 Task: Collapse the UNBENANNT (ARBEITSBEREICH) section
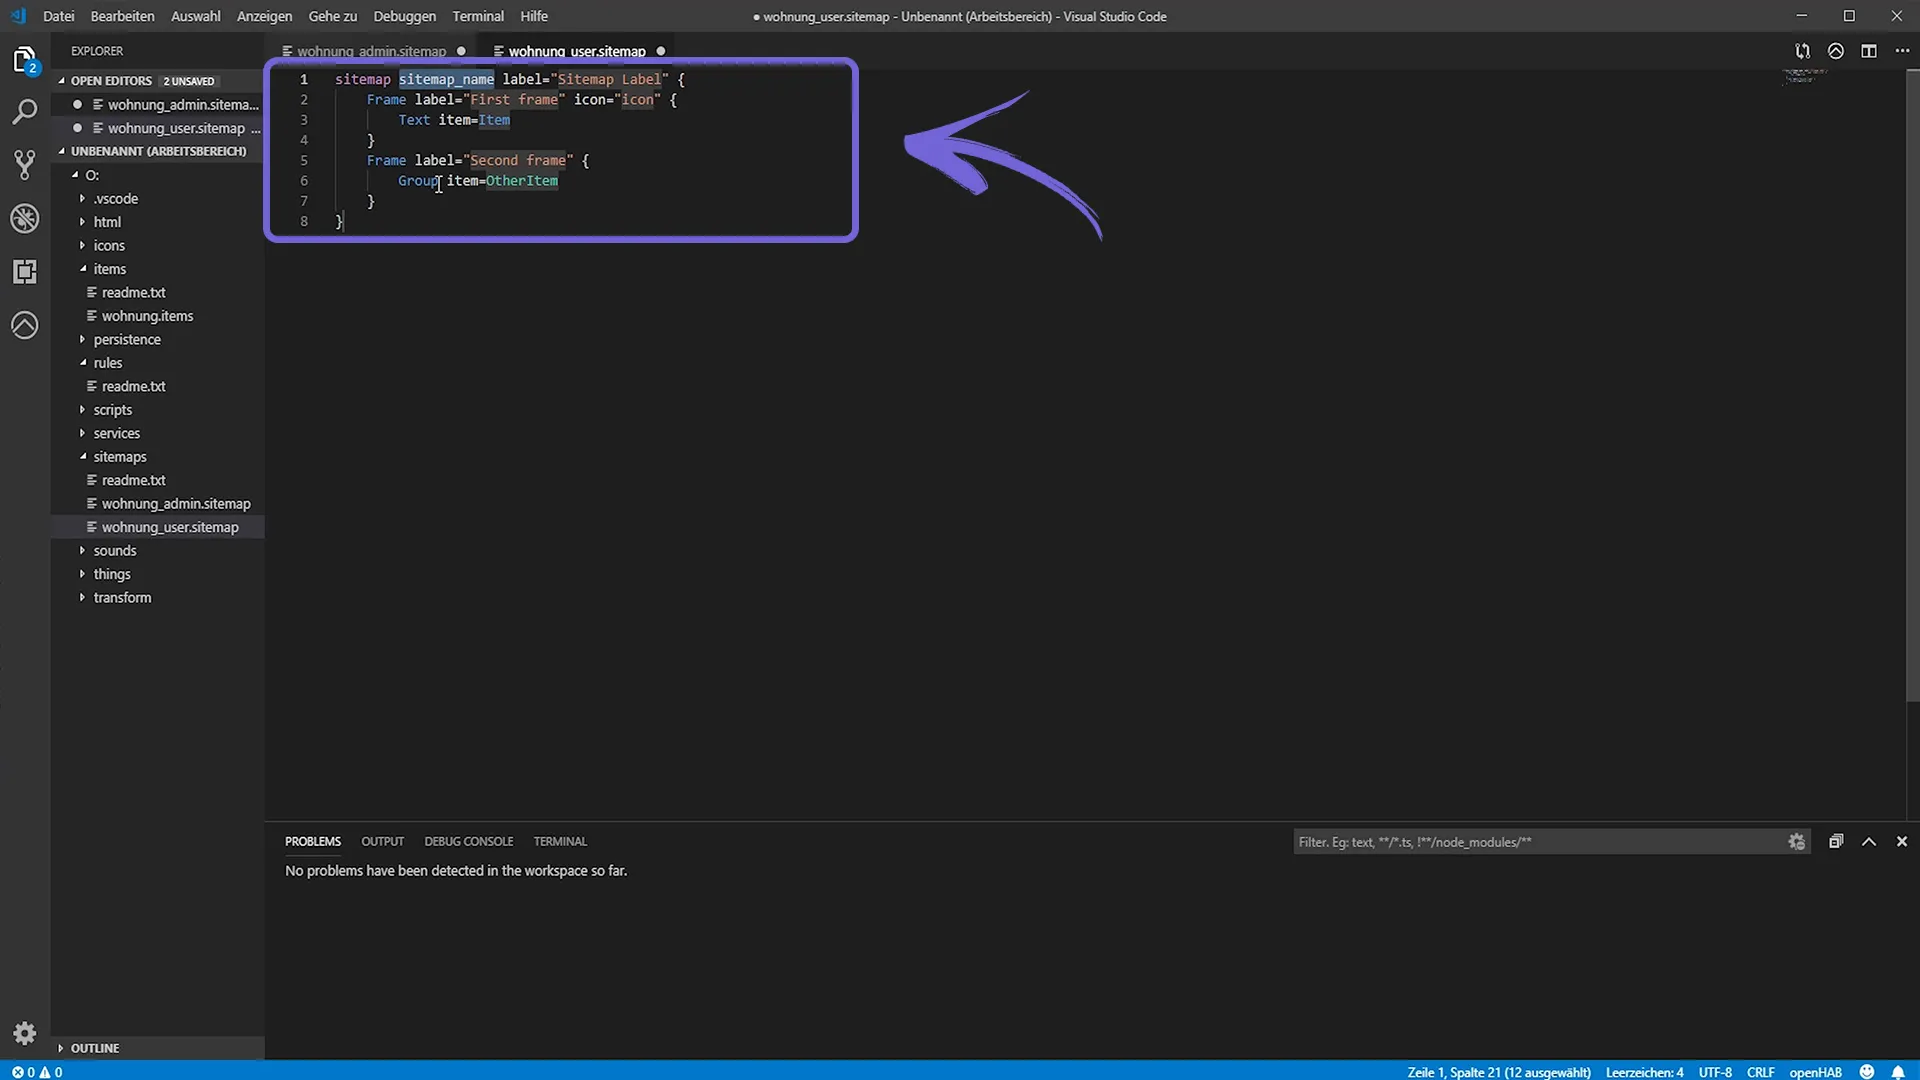(x=157, y=151)
